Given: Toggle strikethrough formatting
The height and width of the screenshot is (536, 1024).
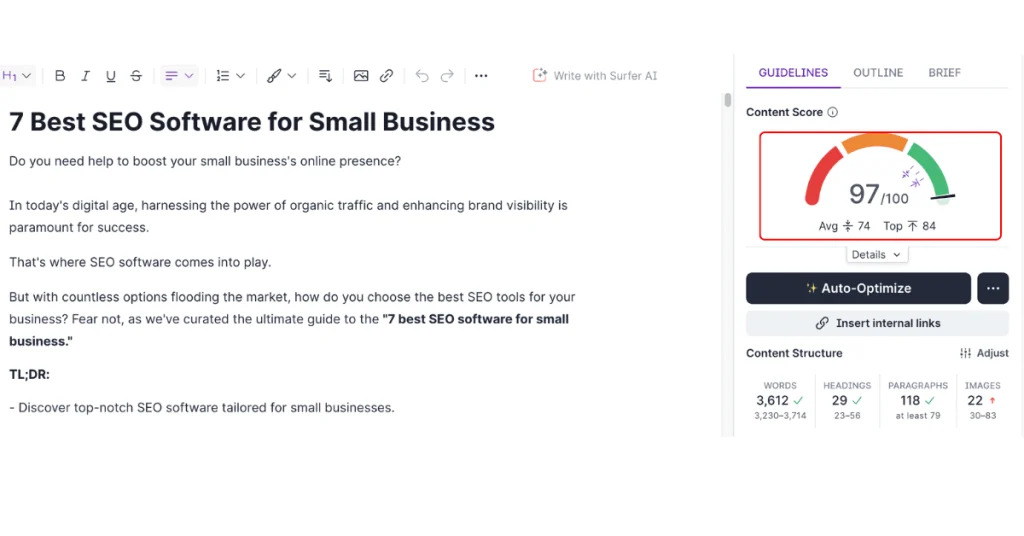Looking at the screenshot, I should (136, 76).
